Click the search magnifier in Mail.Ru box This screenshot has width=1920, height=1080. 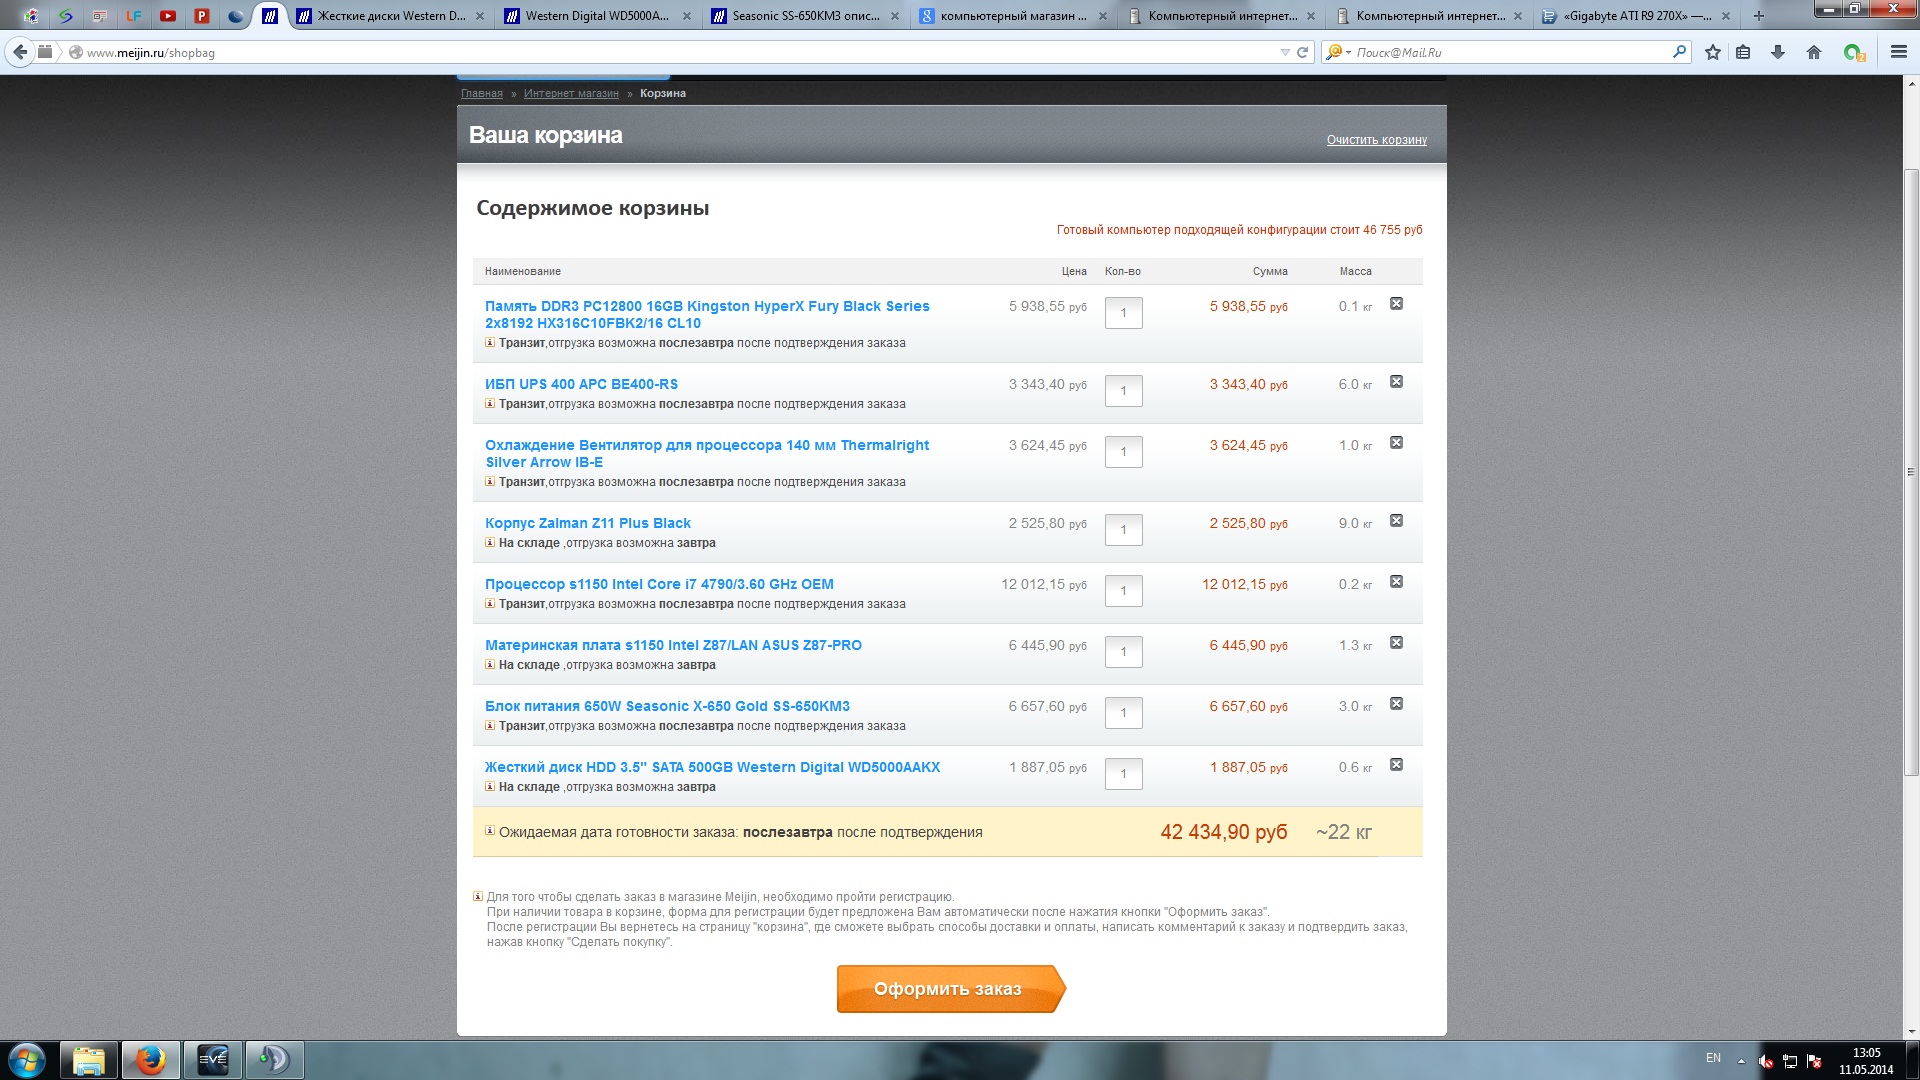[x=1679, y=52]
